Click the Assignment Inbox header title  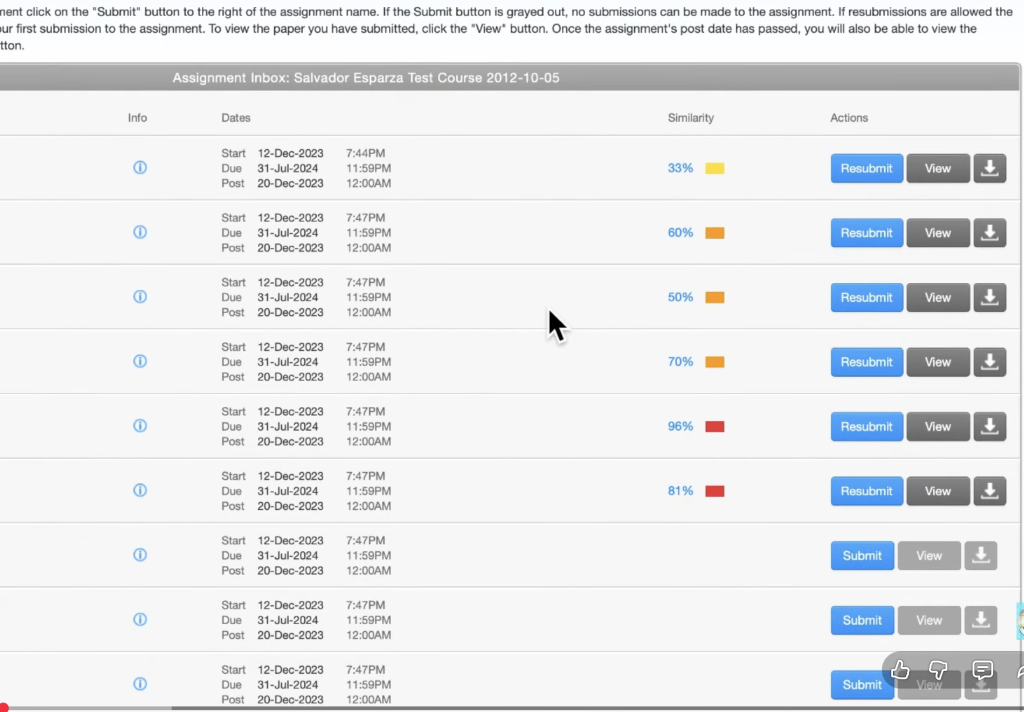pos(366,78)
